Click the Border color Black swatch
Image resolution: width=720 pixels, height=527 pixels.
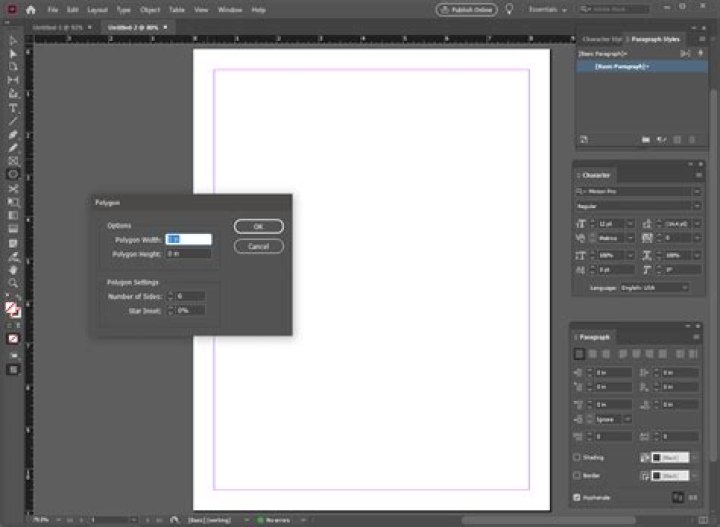(x=670, y=476)
